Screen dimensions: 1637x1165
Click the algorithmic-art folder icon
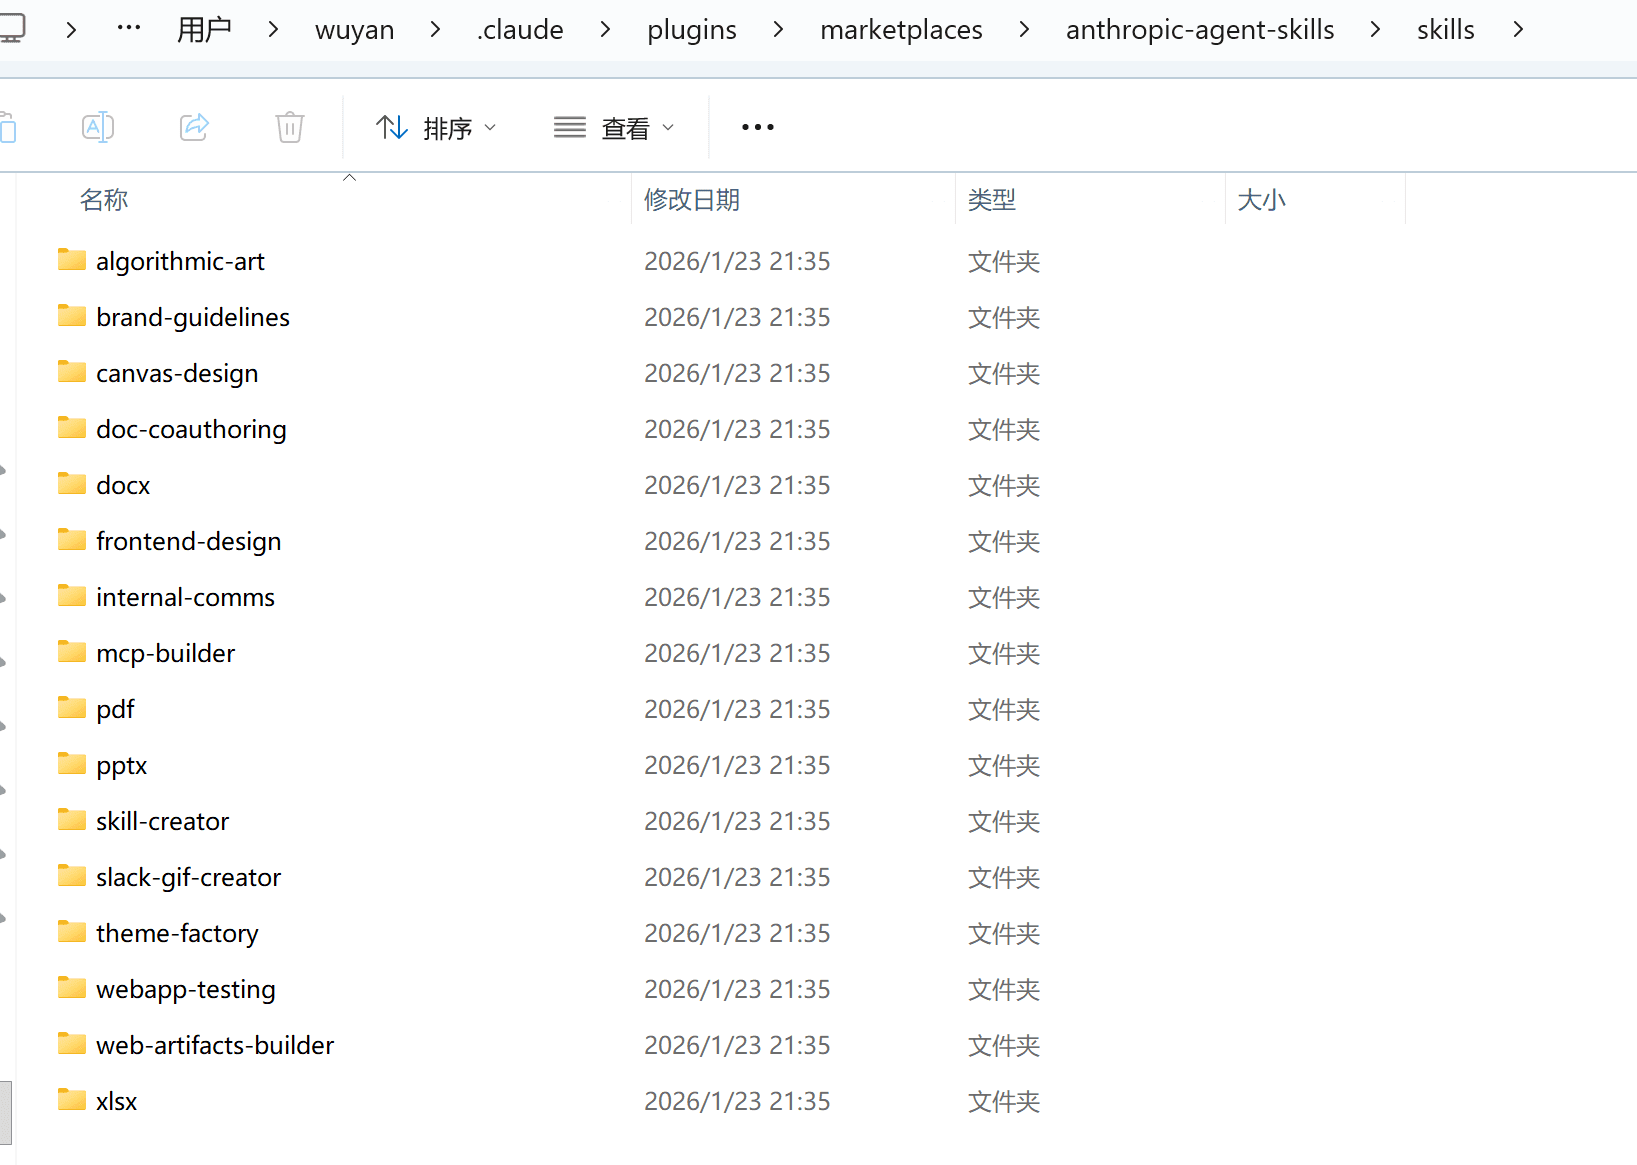coord(72,260)
